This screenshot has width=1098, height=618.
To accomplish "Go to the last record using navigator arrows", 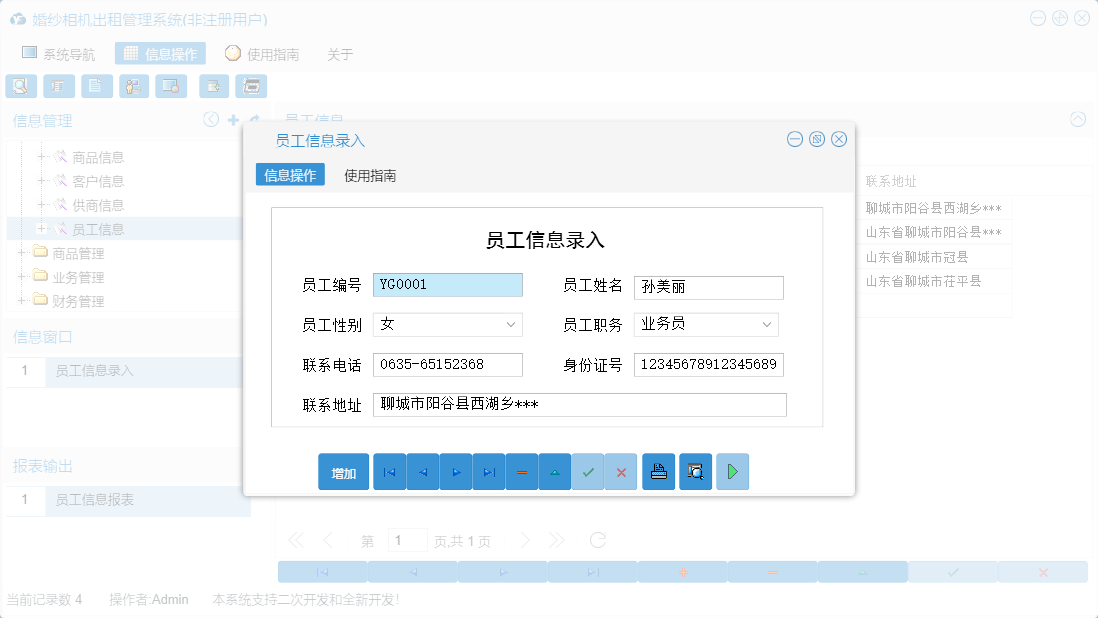I will pos(489,471).
